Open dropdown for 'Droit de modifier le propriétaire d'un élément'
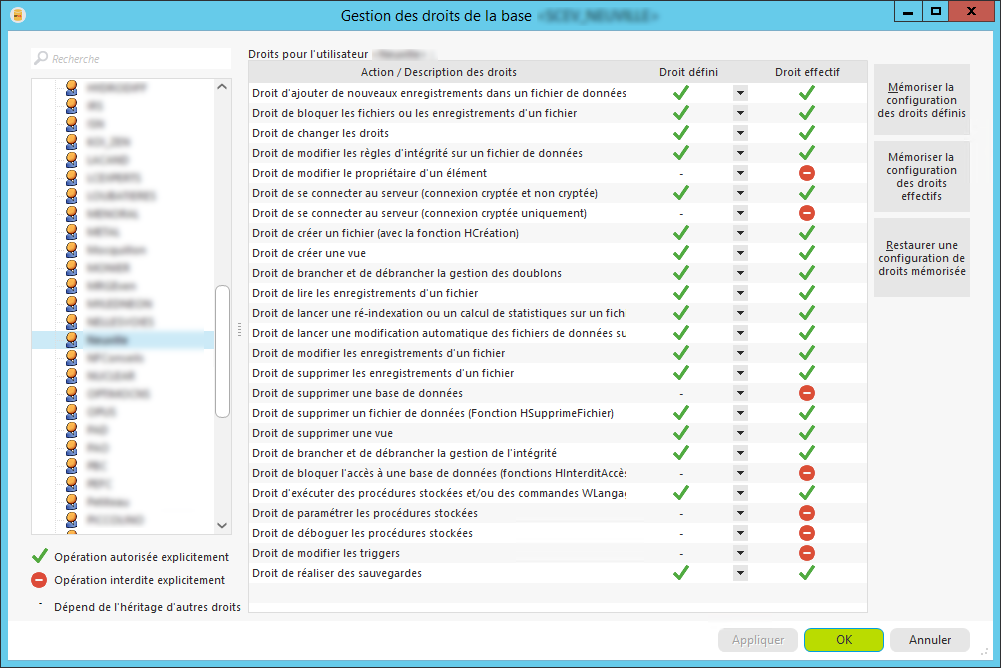This screenshot has width=1001, height=668. [740, 173]
